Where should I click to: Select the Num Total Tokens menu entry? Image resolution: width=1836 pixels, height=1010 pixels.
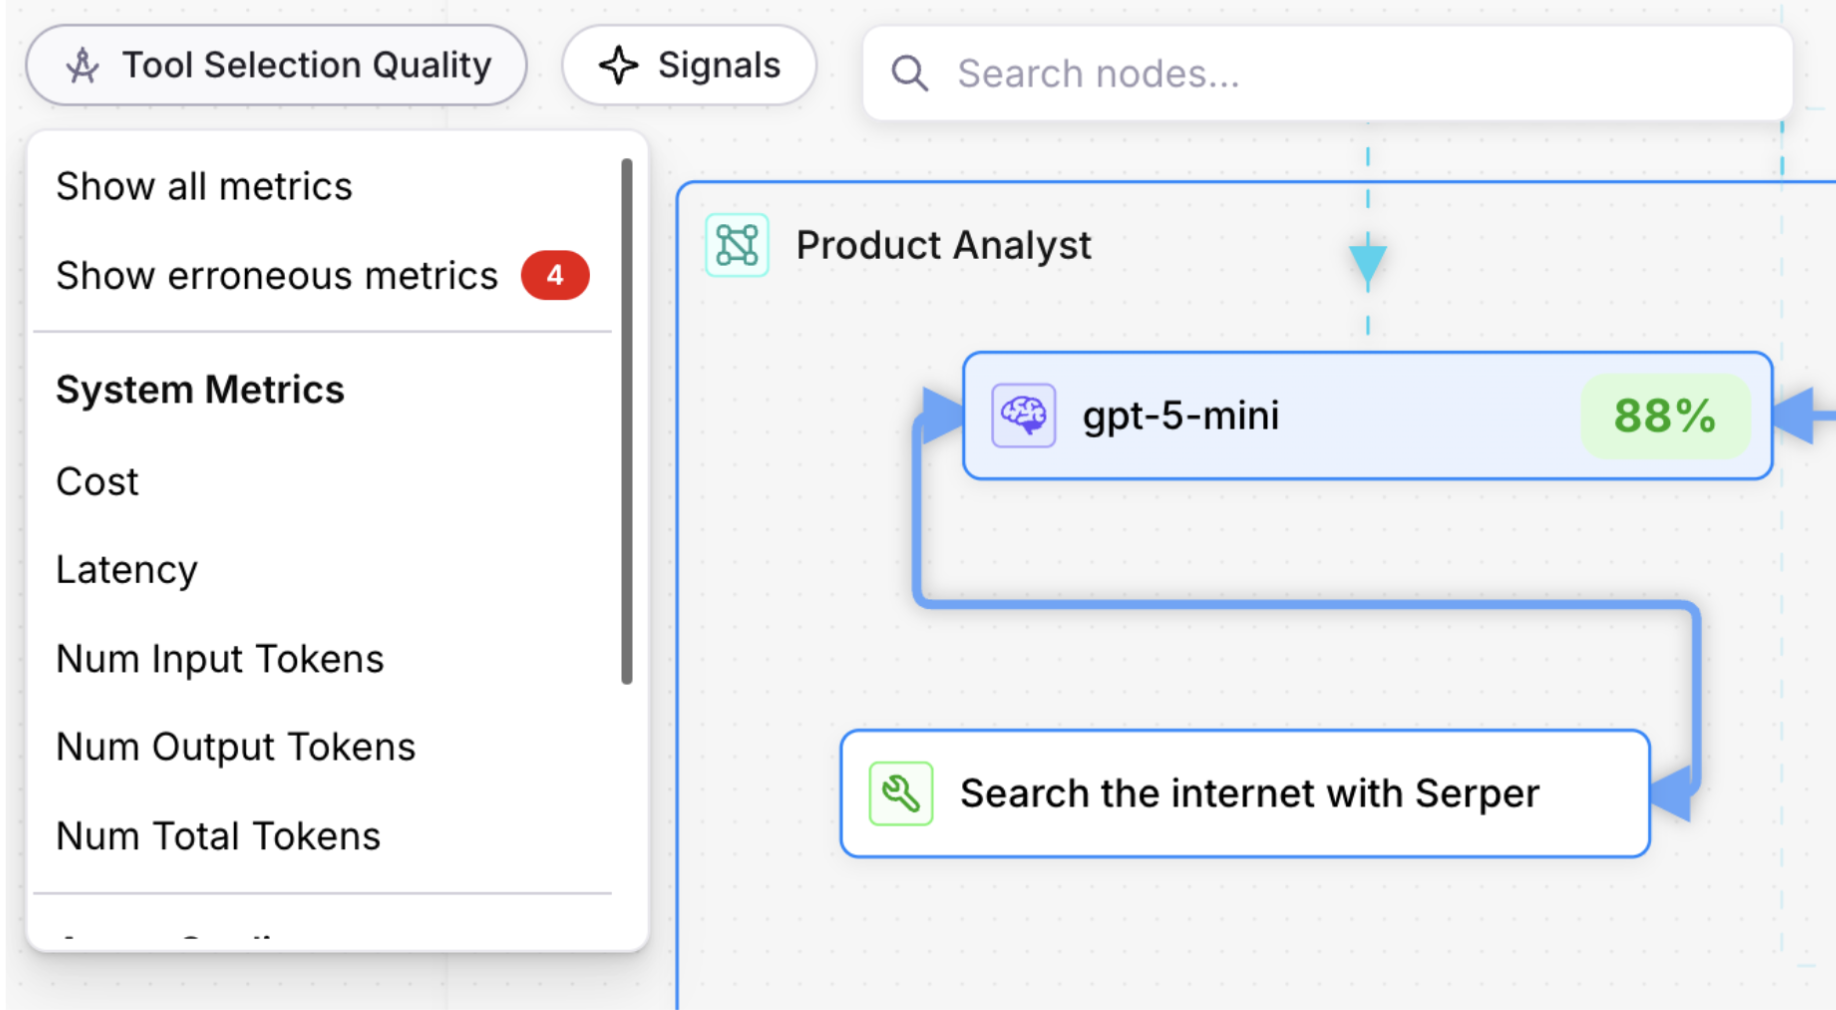coord(218,835)
